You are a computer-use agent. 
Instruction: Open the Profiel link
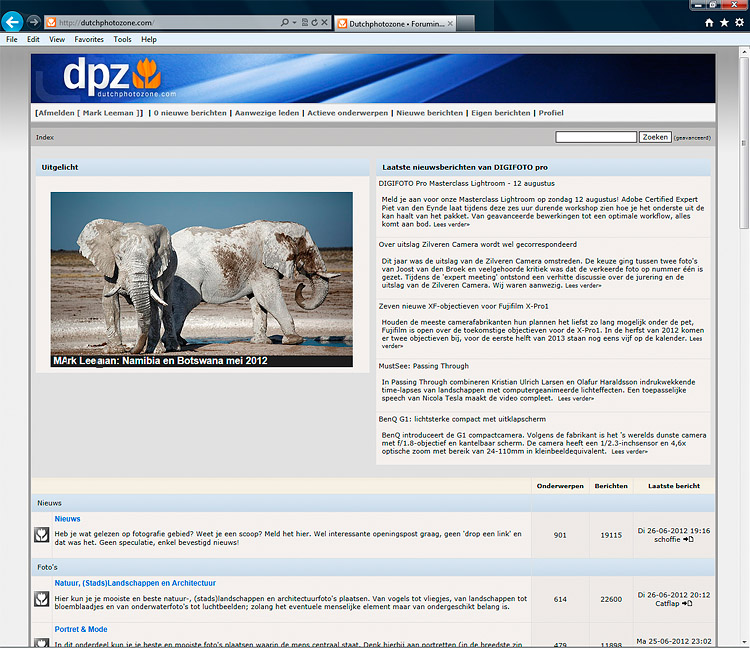(551, 113)
